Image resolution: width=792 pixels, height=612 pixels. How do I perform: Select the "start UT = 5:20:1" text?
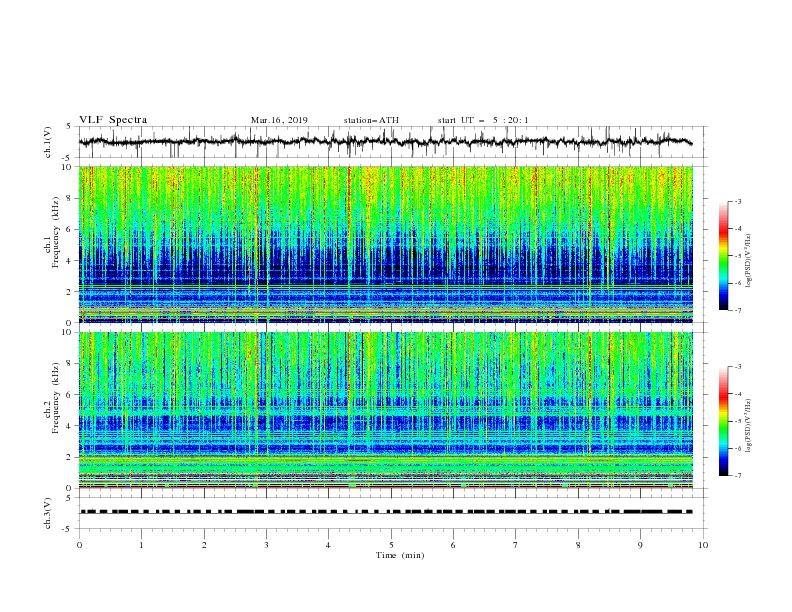[x=483, y=120]
